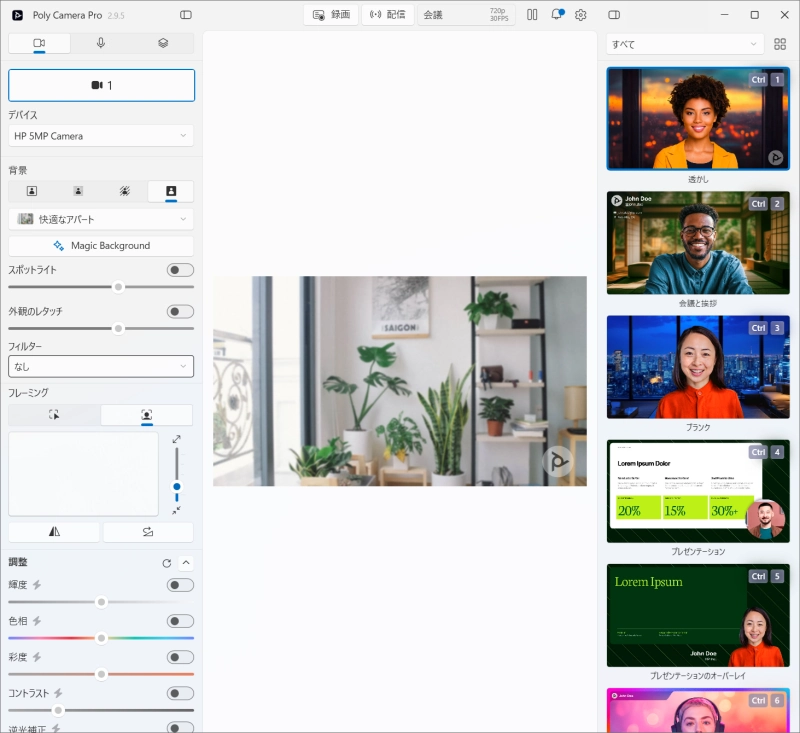Enable the 輝度 adjustment toggle

pyautogui.click(x=180, y=585)
